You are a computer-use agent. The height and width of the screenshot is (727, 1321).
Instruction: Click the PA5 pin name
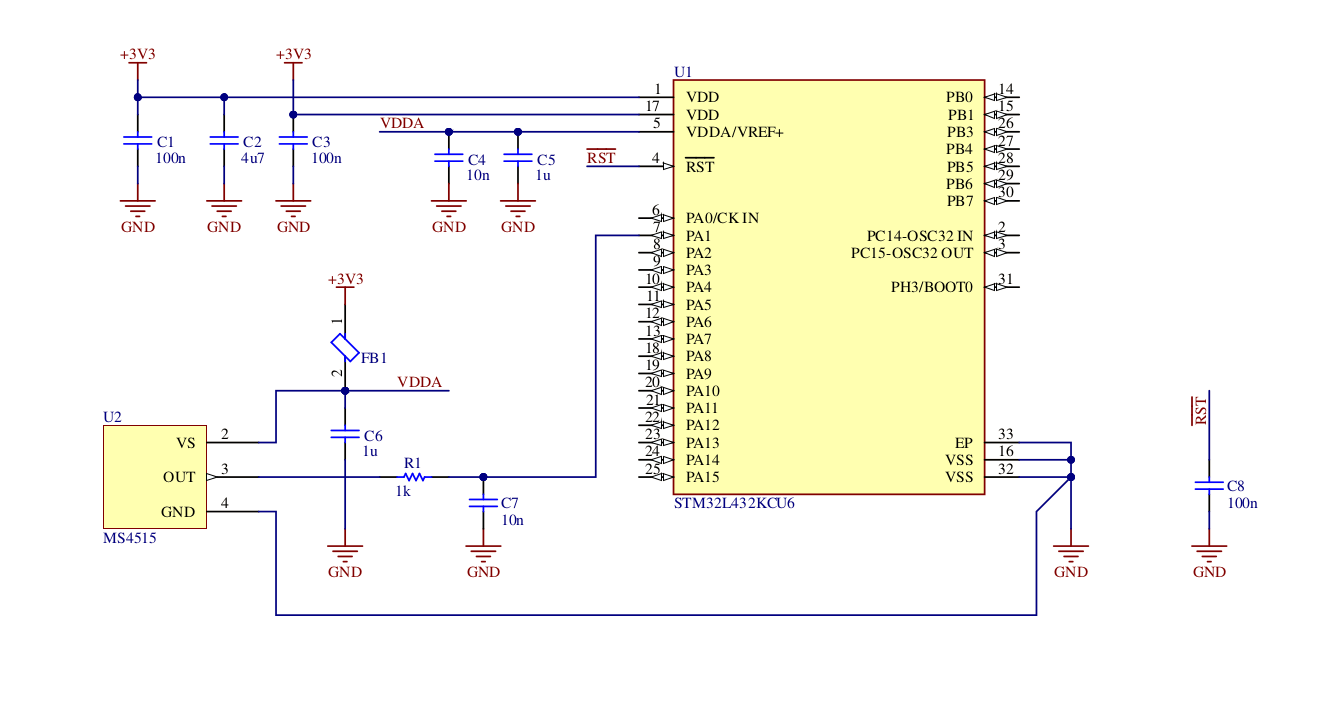(x=698, y=304)
